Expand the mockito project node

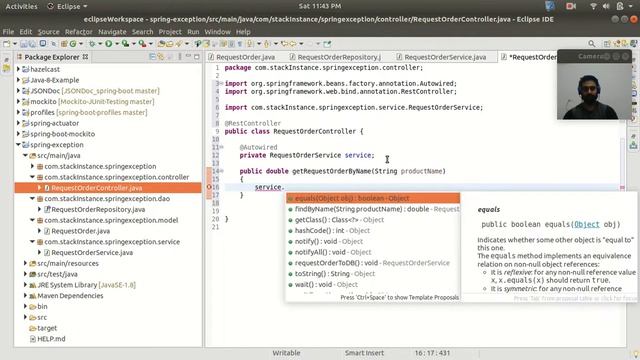(x=18, y=101)
